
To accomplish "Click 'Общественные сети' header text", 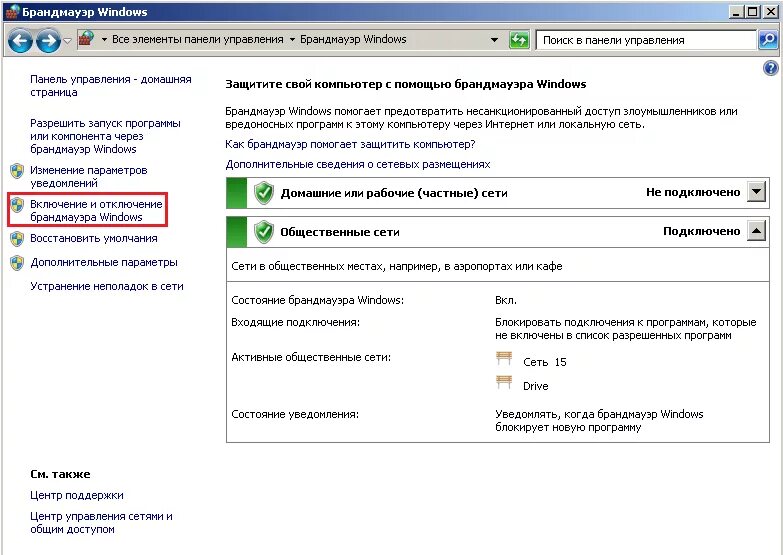I will coord(340,232).
